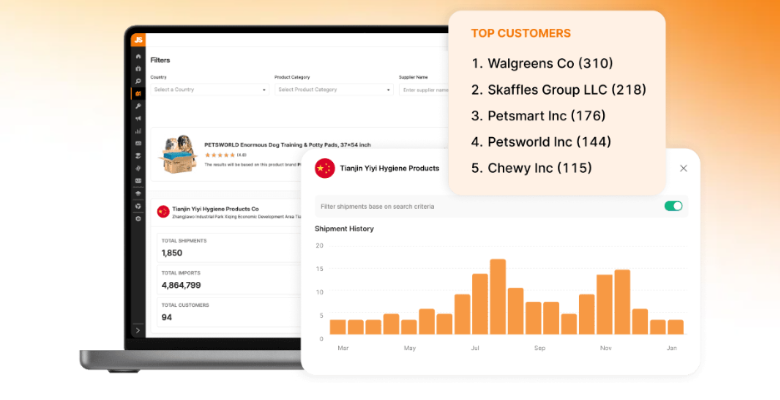
Task: Click the TOP CUSTOMERS heading
Action: pyautogui.click(x=521, y=33)
